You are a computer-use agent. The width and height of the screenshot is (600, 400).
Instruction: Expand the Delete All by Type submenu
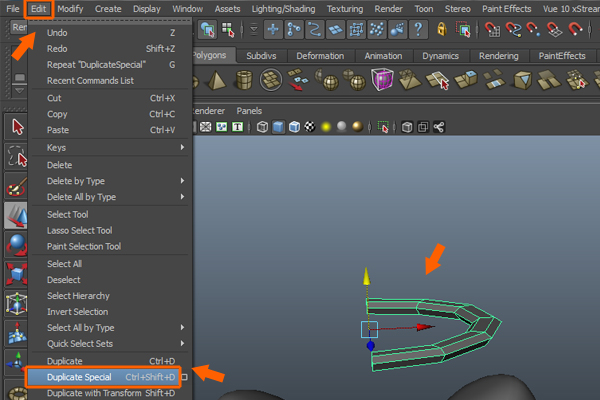[110, 197]
